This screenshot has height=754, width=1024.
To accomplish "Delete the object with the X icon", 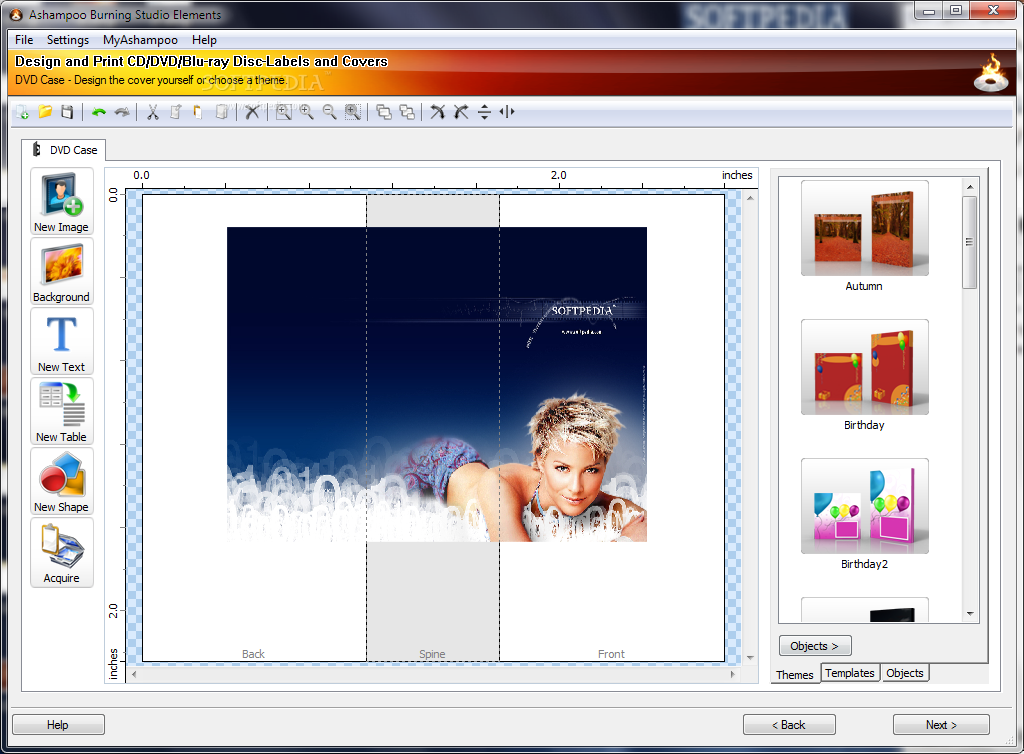I will [x=252, y=112].
